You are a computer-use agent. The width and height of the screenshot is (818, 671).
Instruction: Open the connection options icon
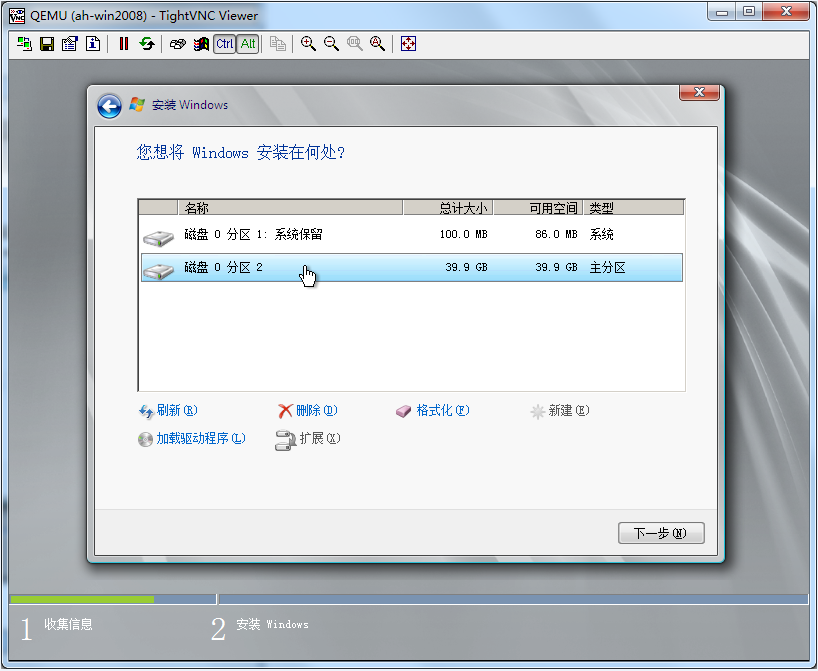[69, 44]
